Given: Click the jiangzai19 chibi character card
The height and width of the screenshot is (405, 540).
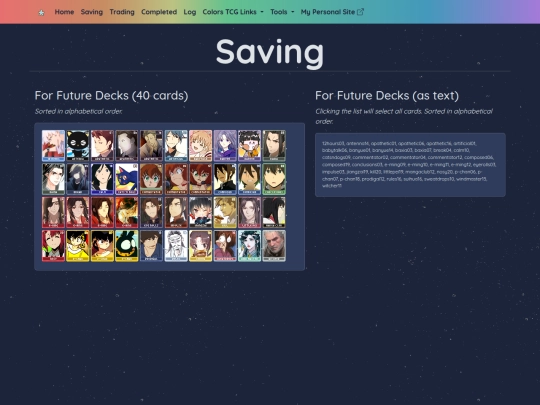Looking at the screenshot, I should (x=200, y=212).
